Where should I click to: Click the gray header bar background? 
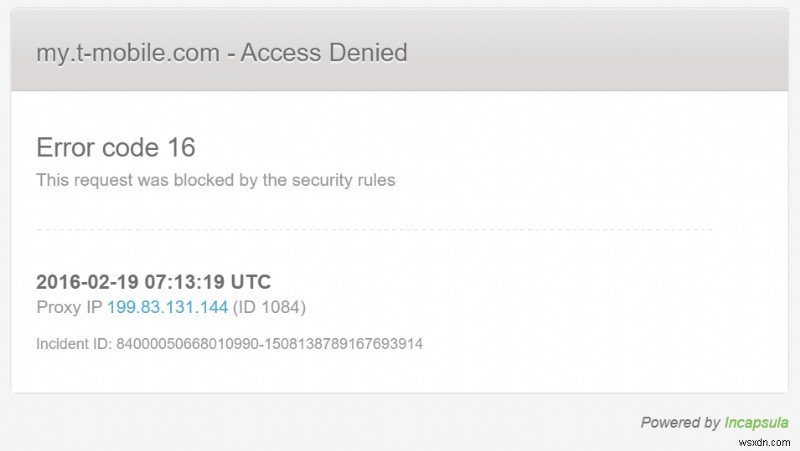tap(600, 52)
